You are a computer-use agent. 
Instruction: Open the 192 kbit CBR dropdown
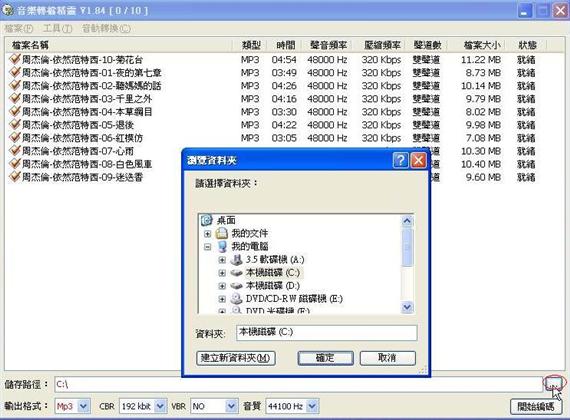click(160, 406)
